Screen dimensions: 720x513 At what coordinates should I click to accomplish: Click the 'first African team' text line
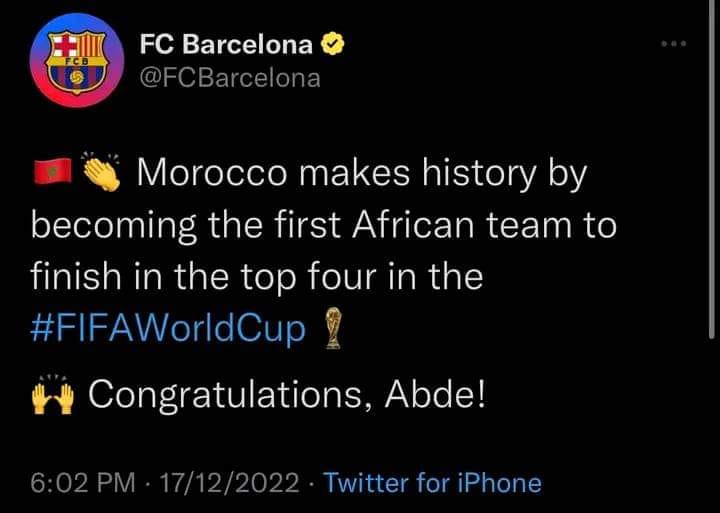point(323,226)
